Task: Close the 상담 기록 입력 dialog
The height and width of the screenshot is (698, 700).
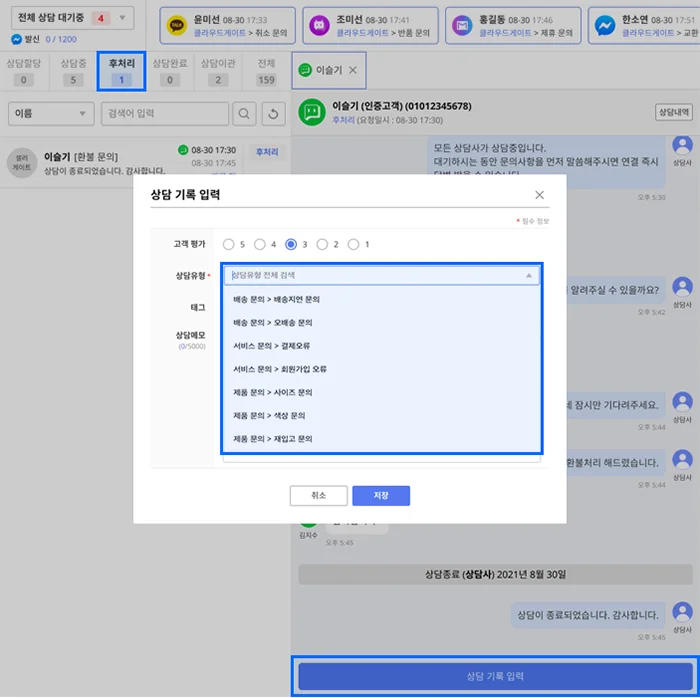Action: pyautogui.click(x=539, y=195)
